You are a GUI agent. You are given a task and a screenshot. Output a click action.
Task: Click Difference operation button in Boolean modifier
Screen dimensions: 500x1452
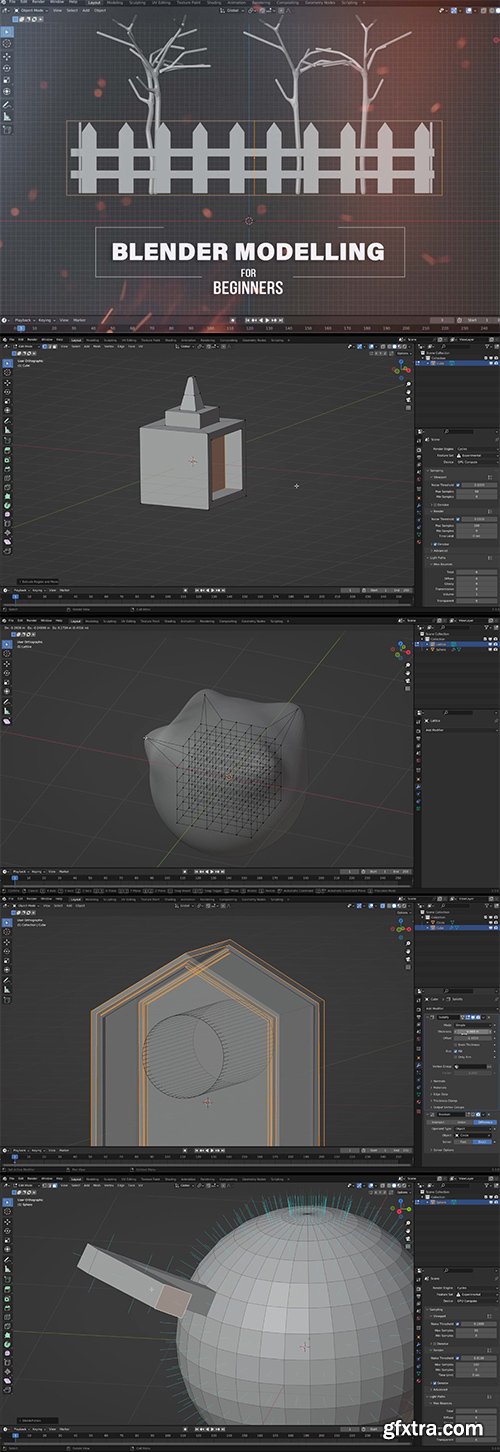click(485, 1122)
